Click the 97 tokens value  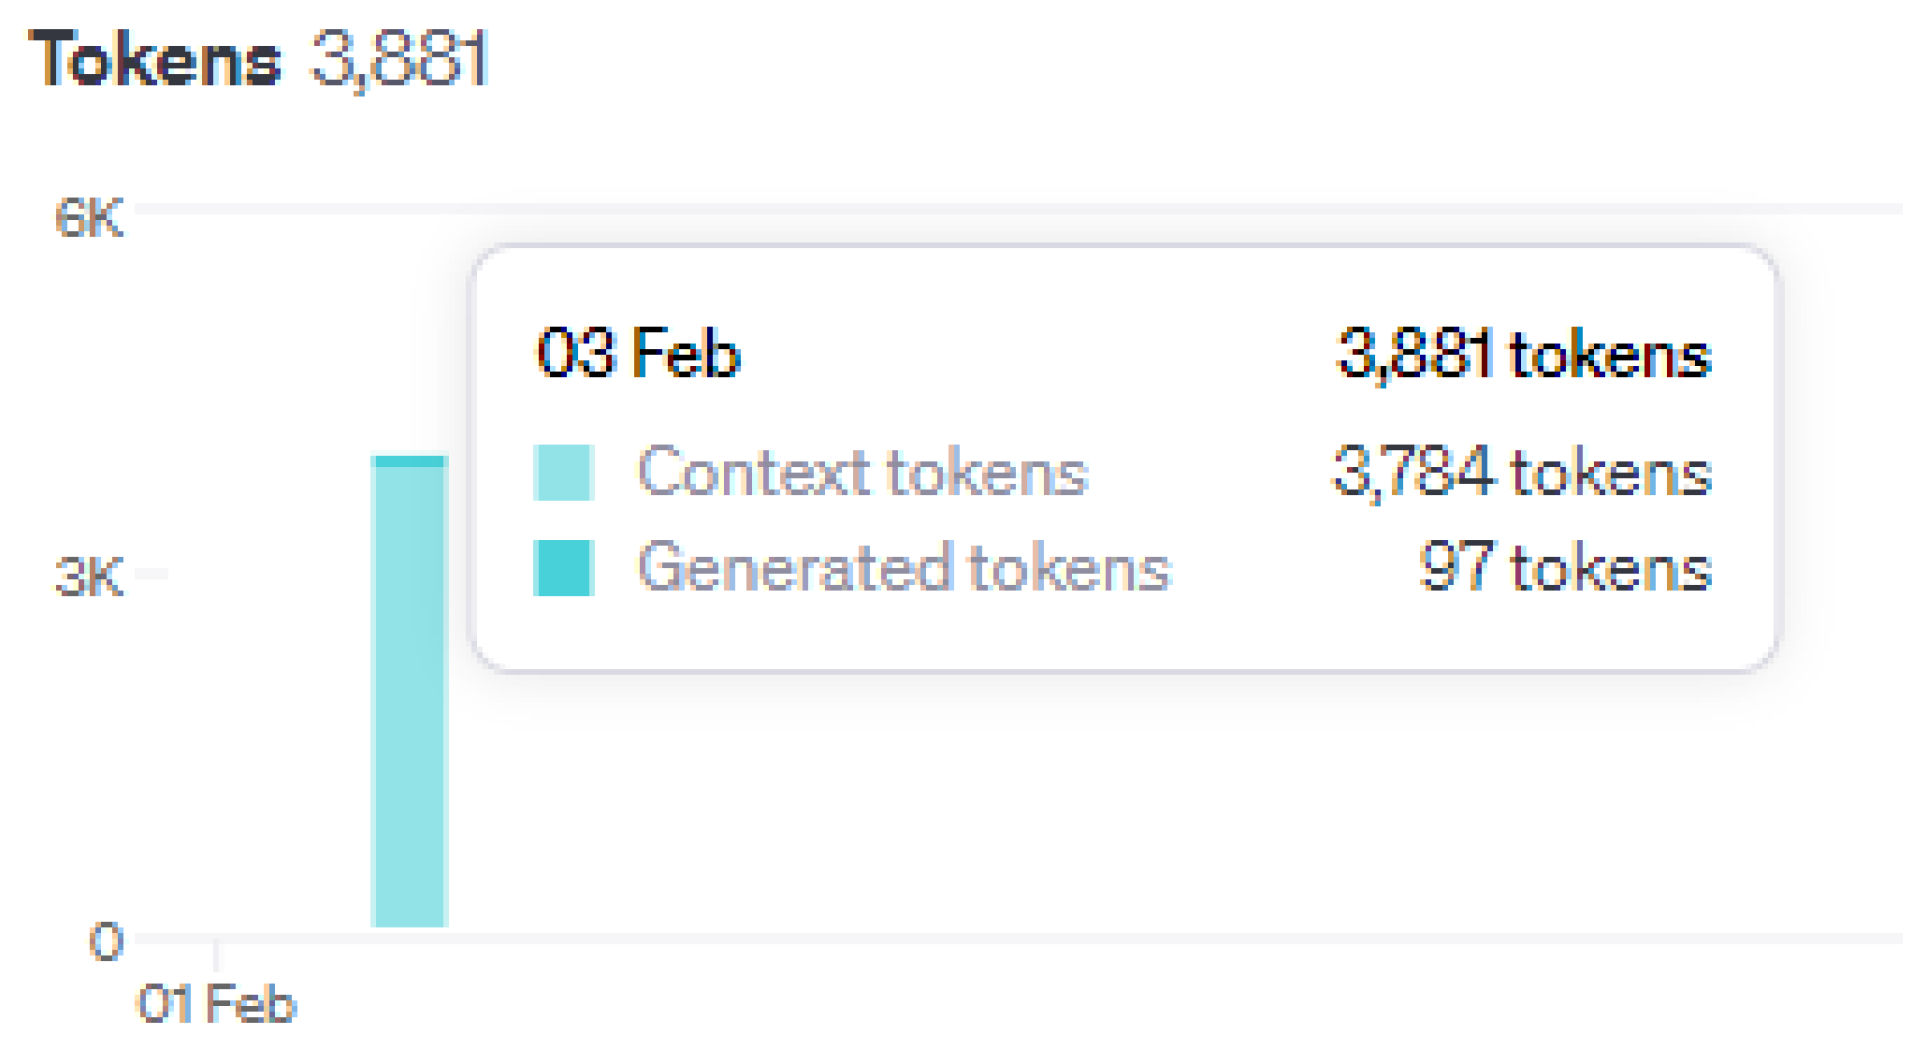[1565, 567]
